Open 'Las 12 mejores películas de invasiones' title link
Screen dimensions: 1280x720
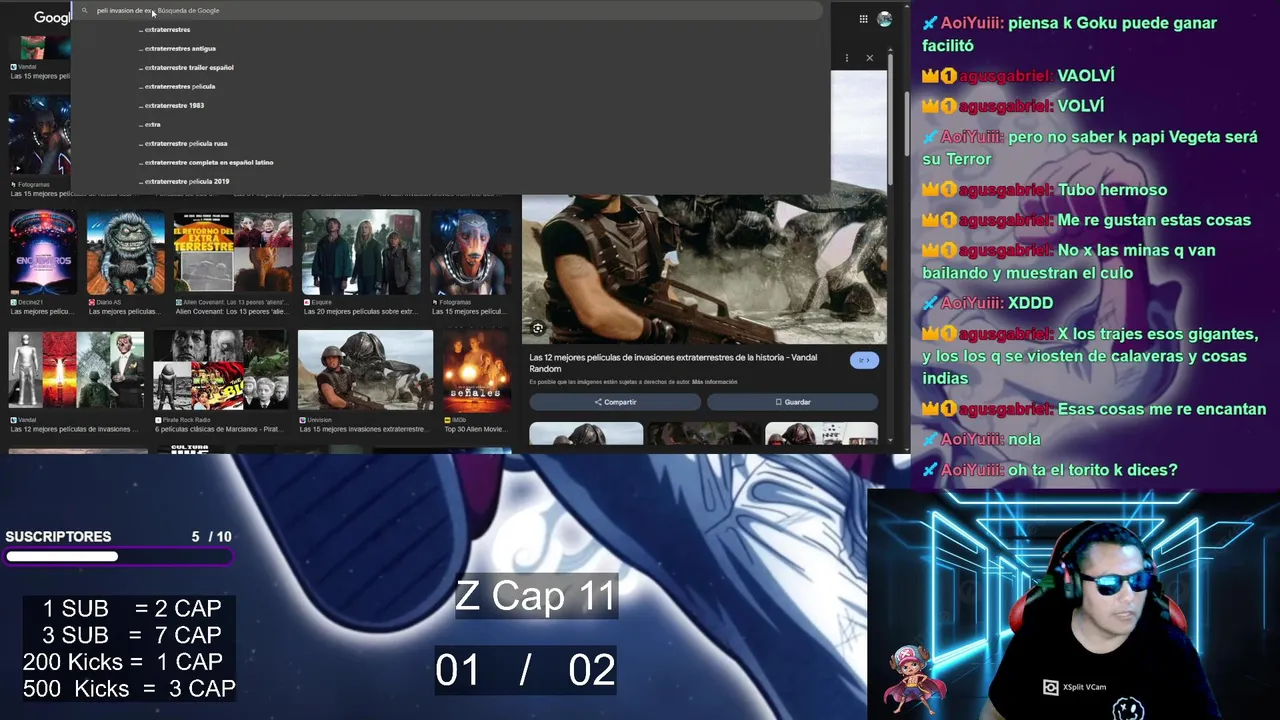coord(673,363)
